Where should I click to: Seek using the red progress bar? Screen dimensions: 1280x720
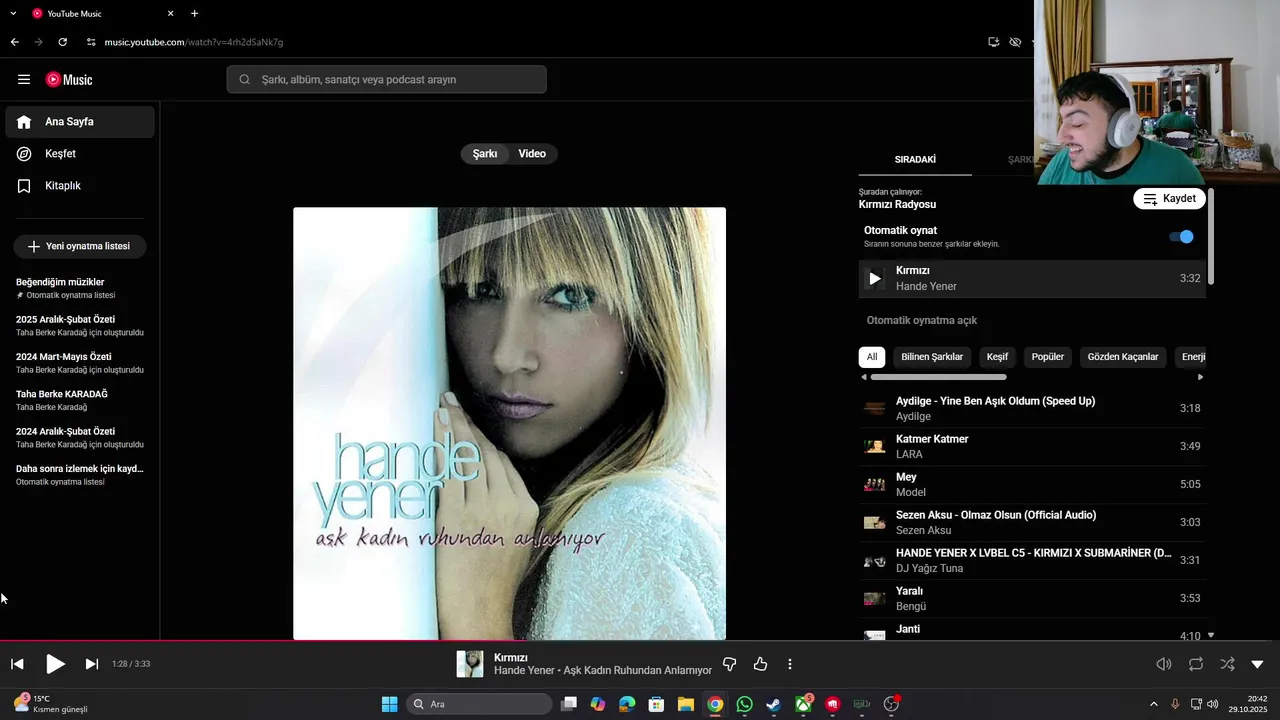pos(640,641)
